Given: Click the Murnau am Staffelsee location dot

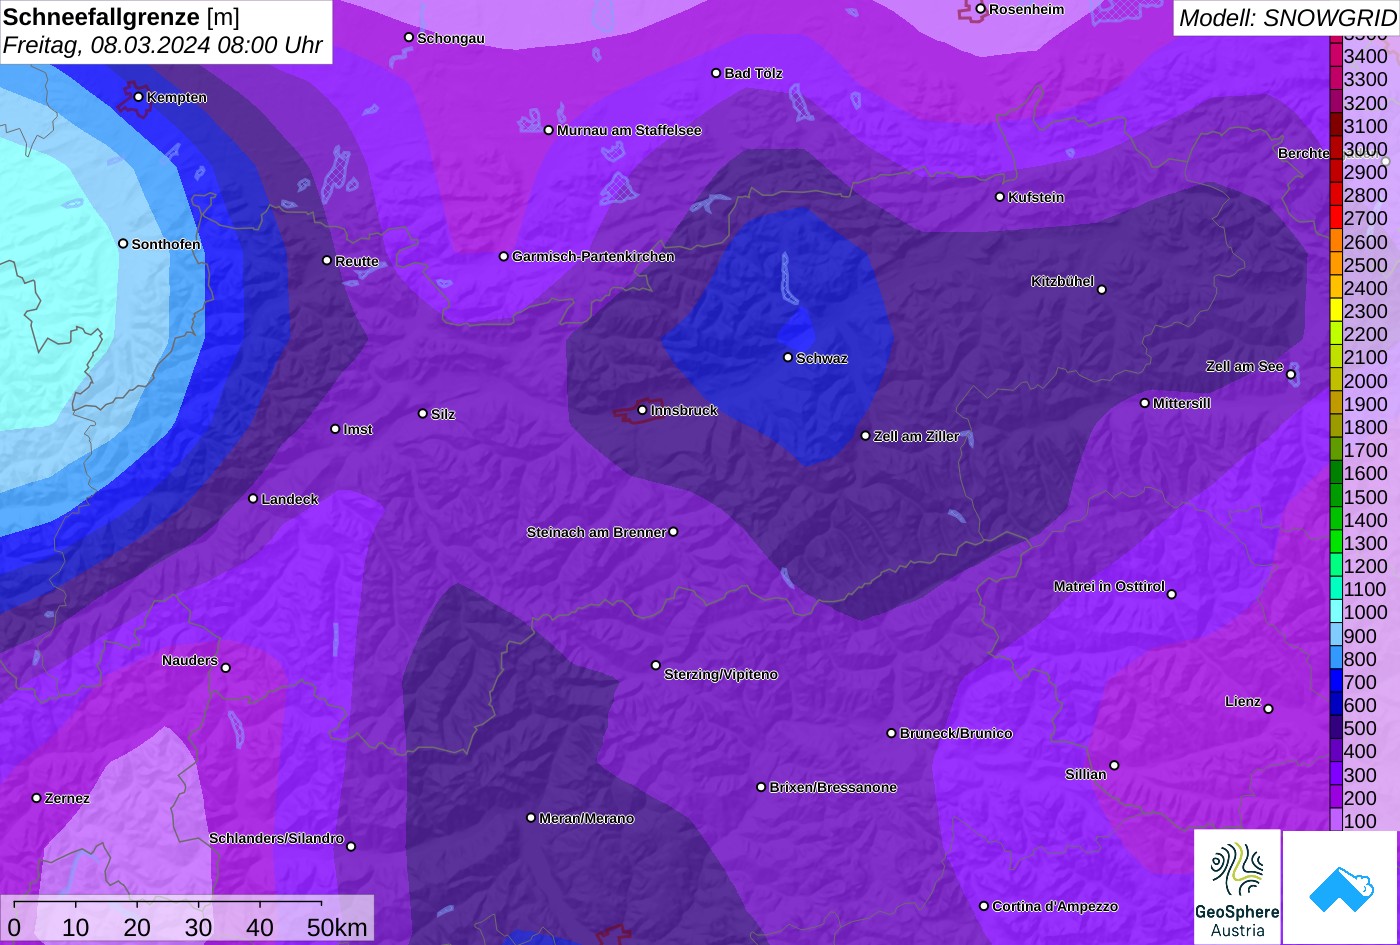Looking at the screenshot, I should tap(549, 130).
